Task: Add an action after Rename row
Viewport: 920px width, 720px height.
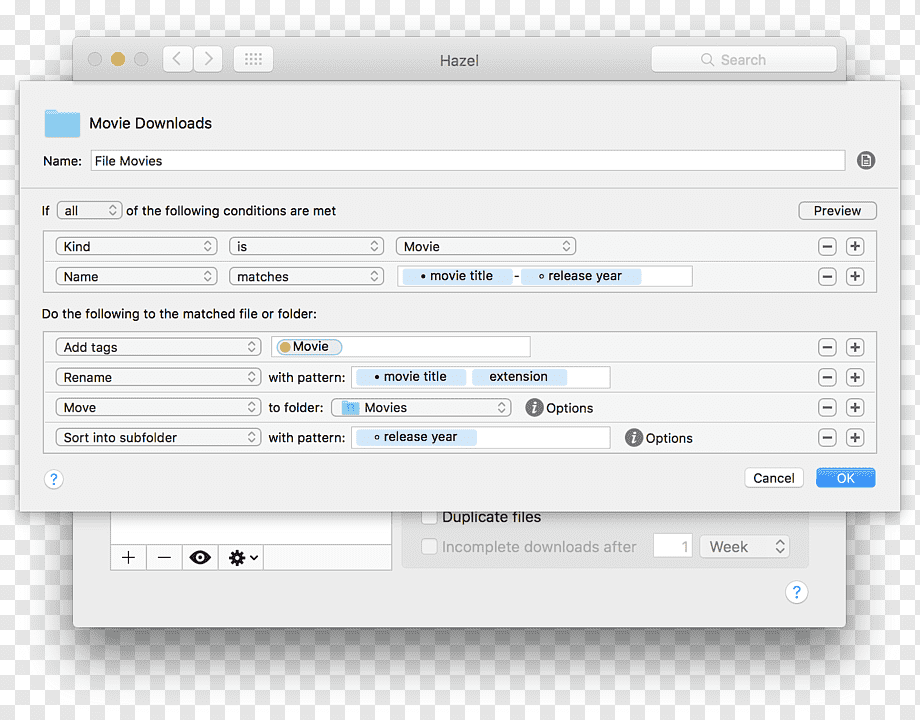Action: coord(855,377)
